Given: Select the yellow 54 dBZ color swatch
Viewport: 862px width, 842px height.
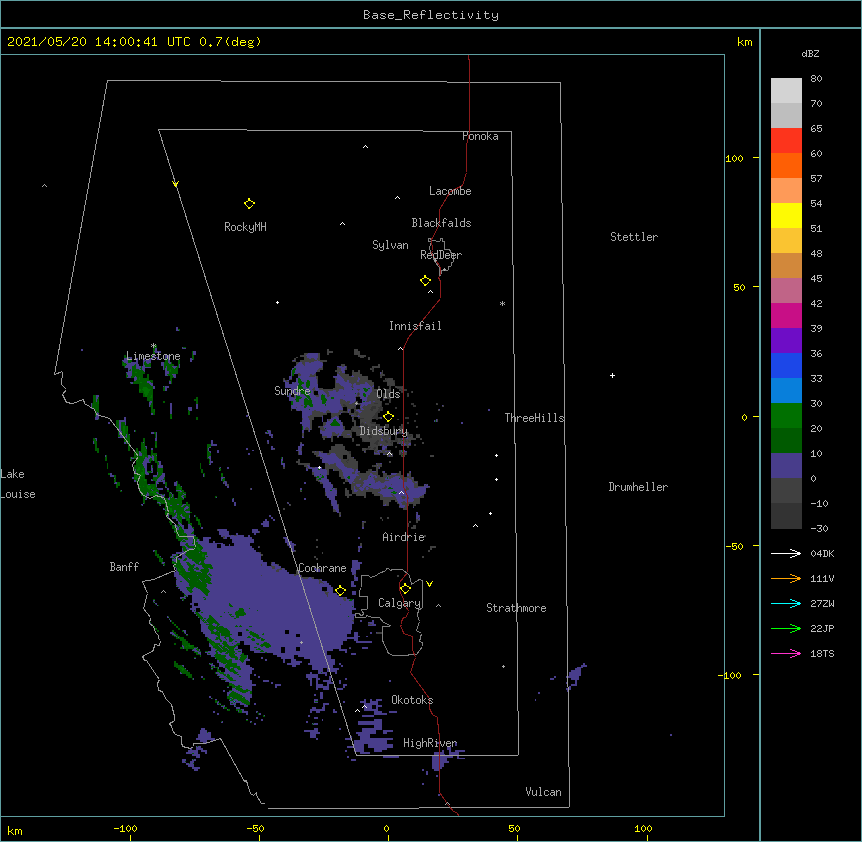Looking at the screenshot, I should point(786,215).
